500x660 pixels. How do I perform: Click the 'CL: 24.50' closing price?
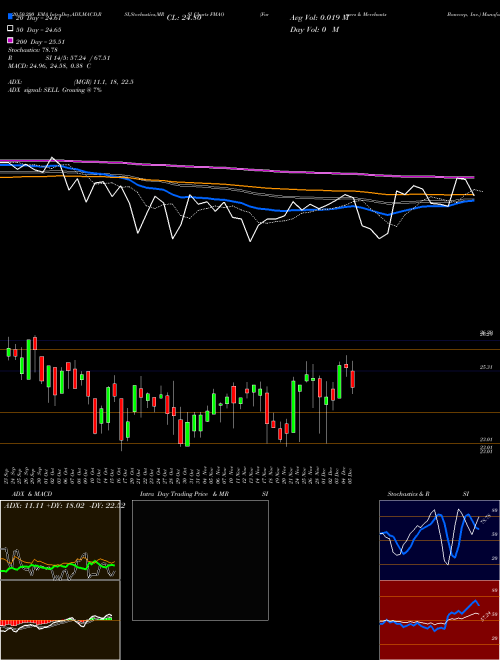pos(184,18)
